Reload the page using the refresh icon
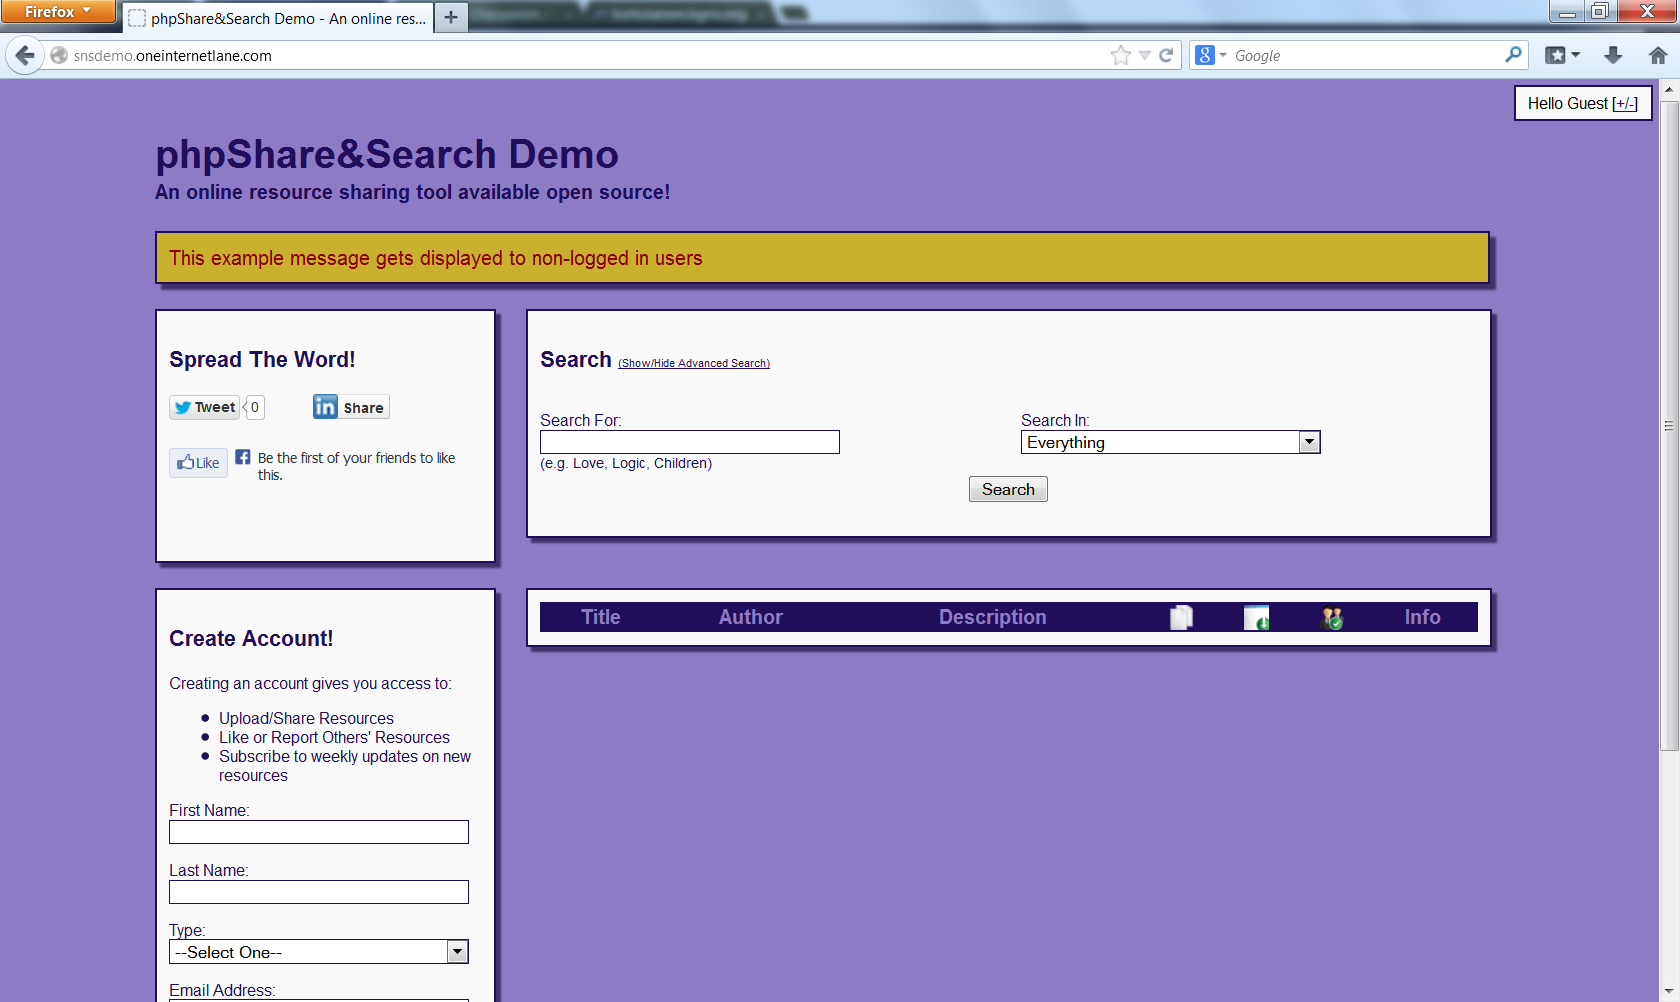 [x=1166, y=56]
